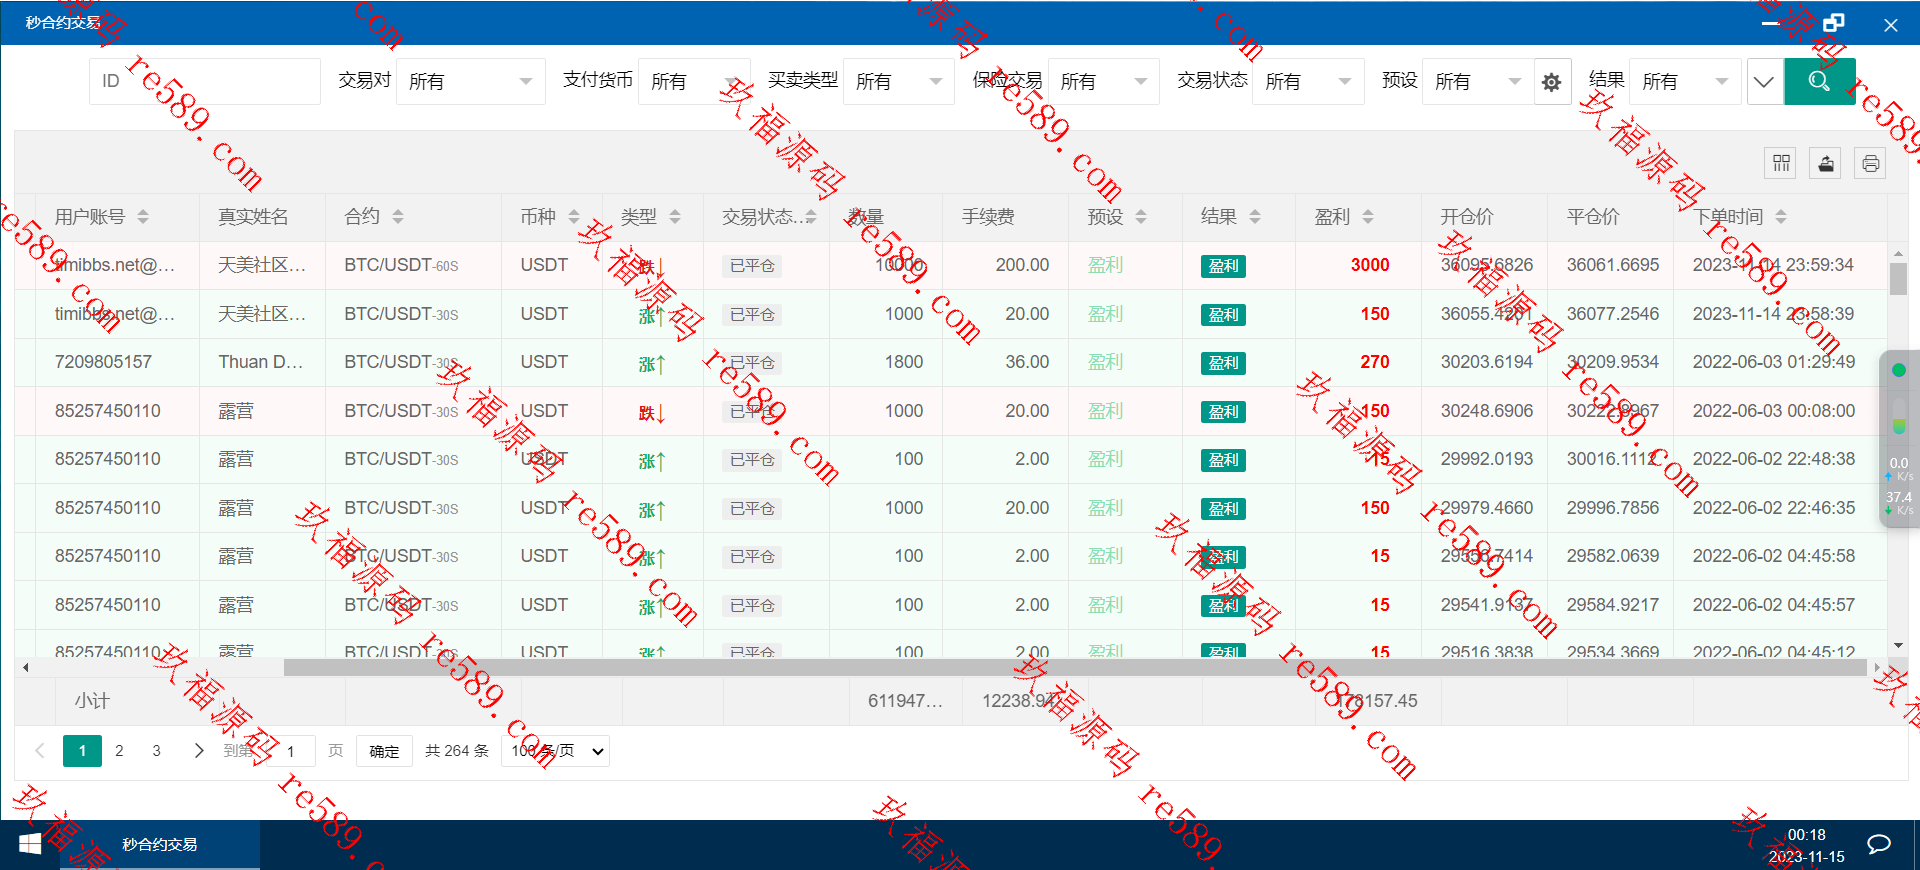Click the green search magnifier button
Image resolution: width=1920 pixels, height=870 pixels.
point(1819,81)
